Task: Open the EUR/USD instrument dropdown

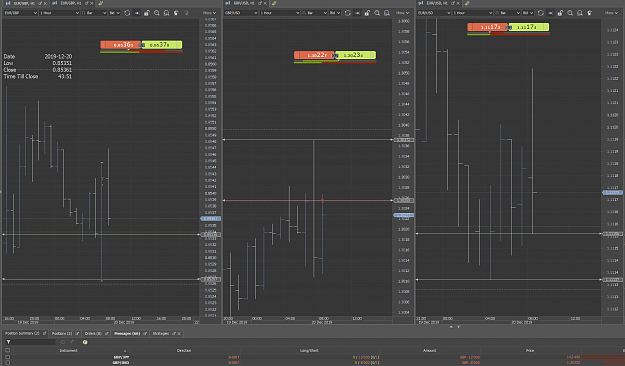Action: [434, 13]
